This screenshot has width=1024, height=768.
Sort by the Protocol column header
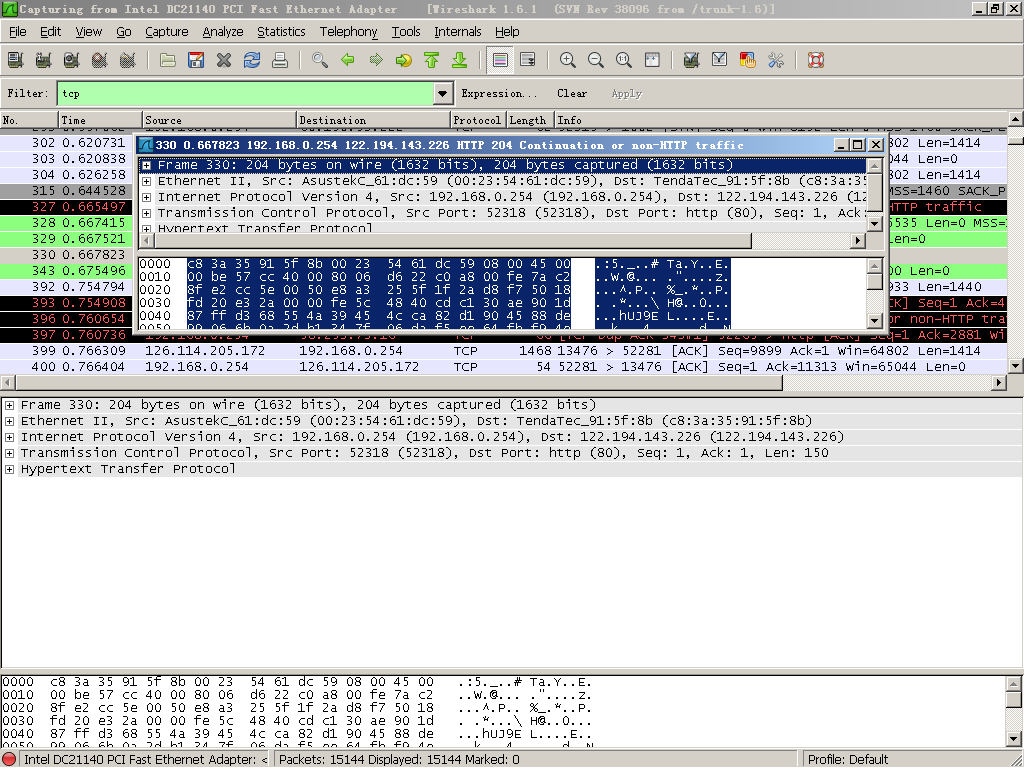coord(477,120)
